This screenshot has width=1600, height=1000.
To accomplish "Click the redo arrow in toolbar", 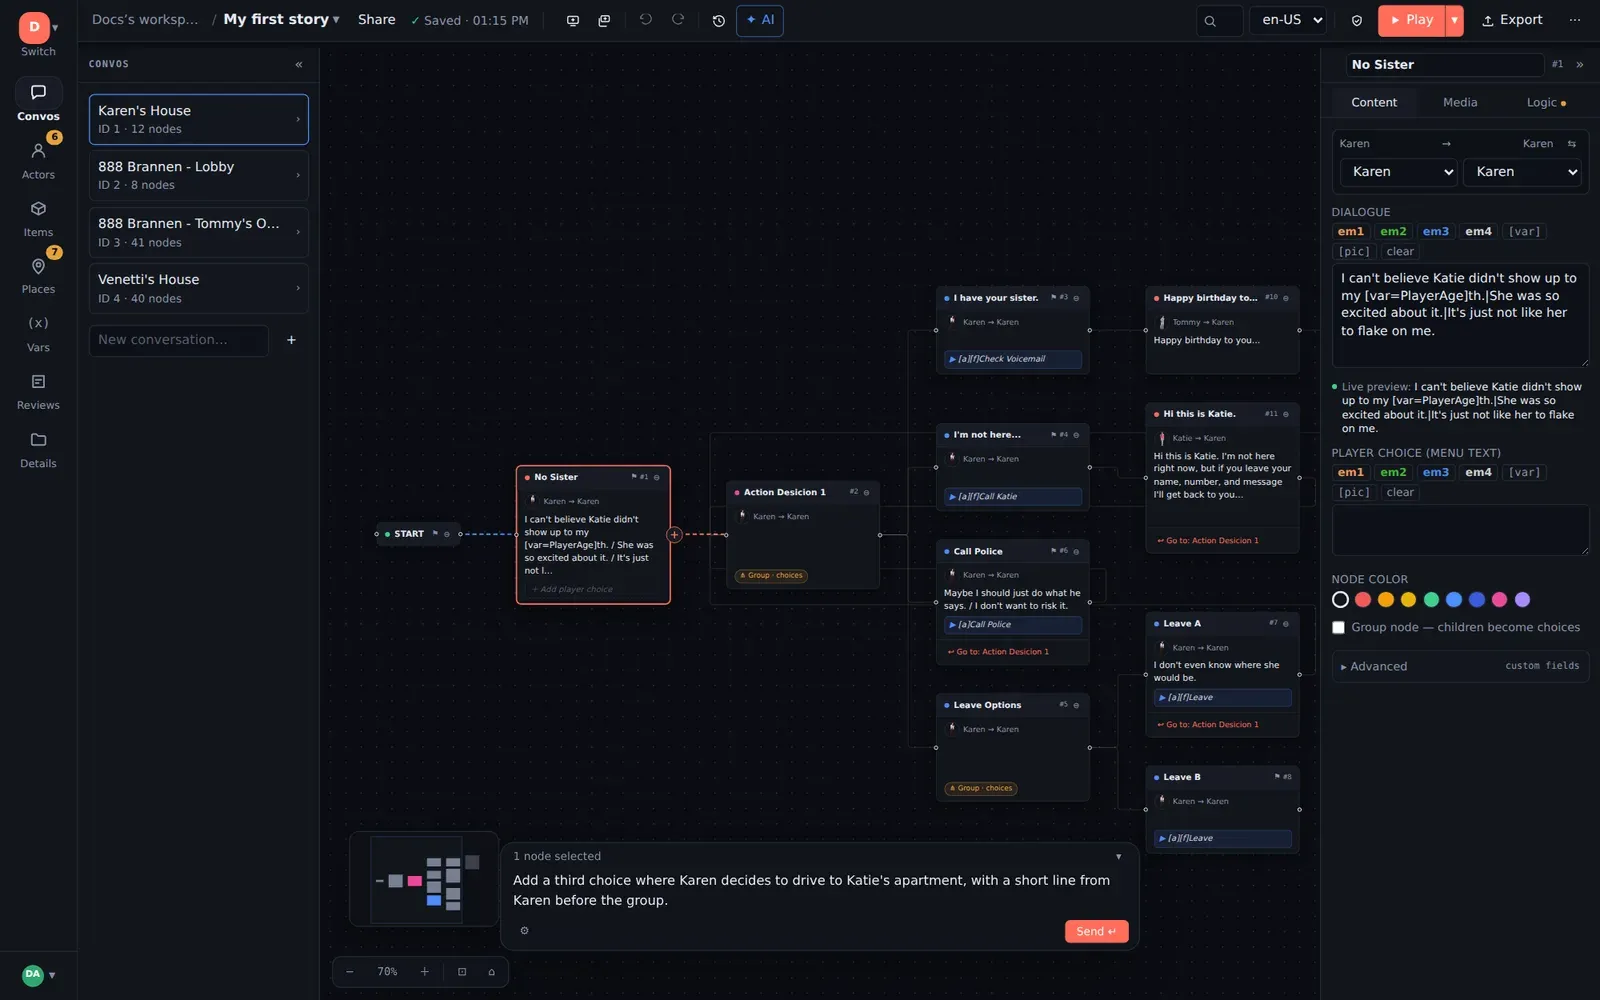I will pyautogui.click(x=678, y=20).
